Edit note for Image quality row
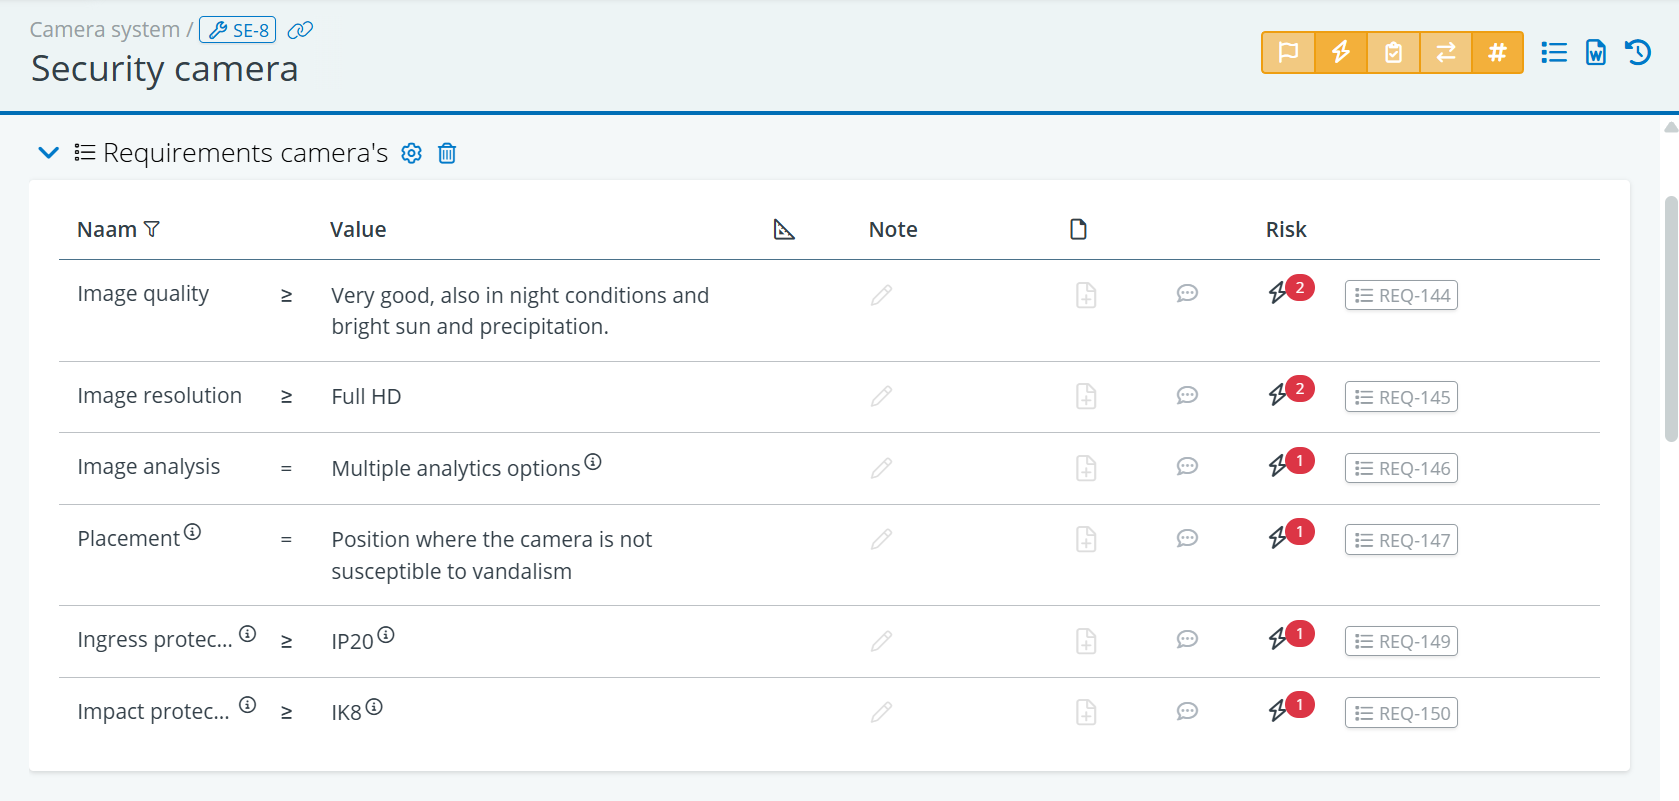The width and height of the screenshot is (1679, 801). [x=881, y=295]
